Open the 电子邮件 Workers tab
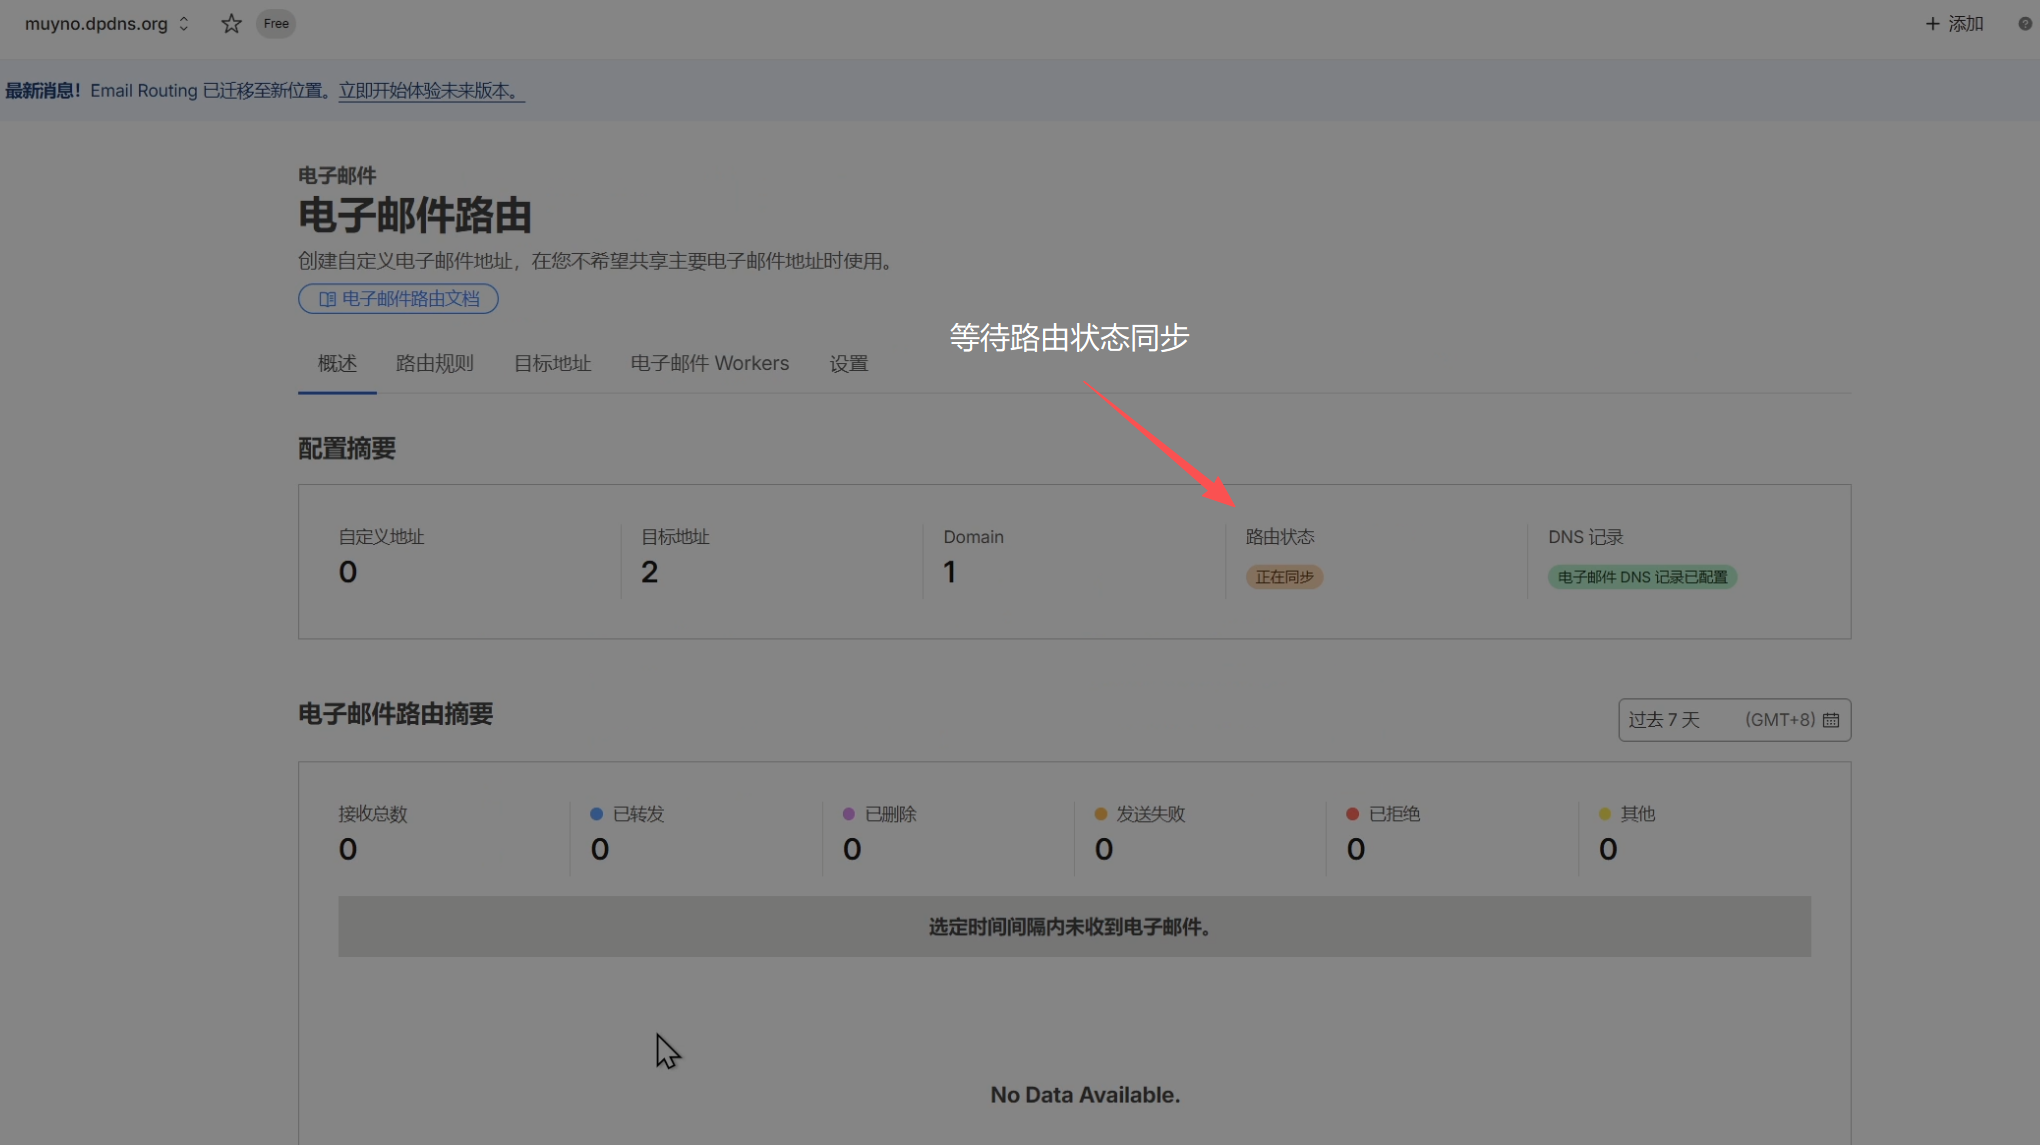 pyautogui.click(x=709, y=364)
